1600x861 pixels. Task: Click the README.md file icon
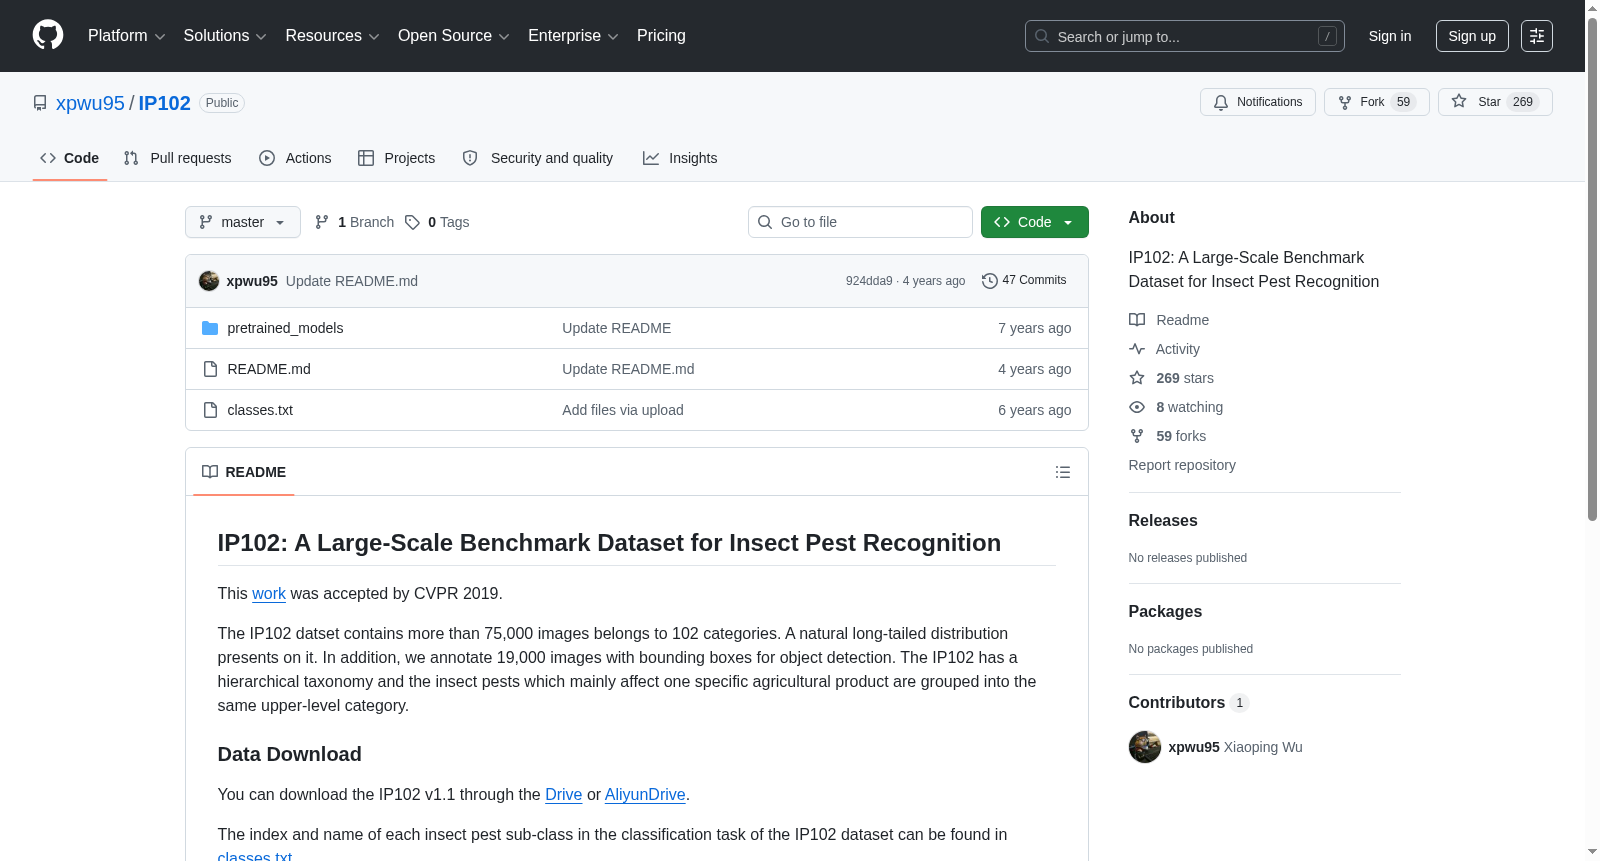[210, 369]
